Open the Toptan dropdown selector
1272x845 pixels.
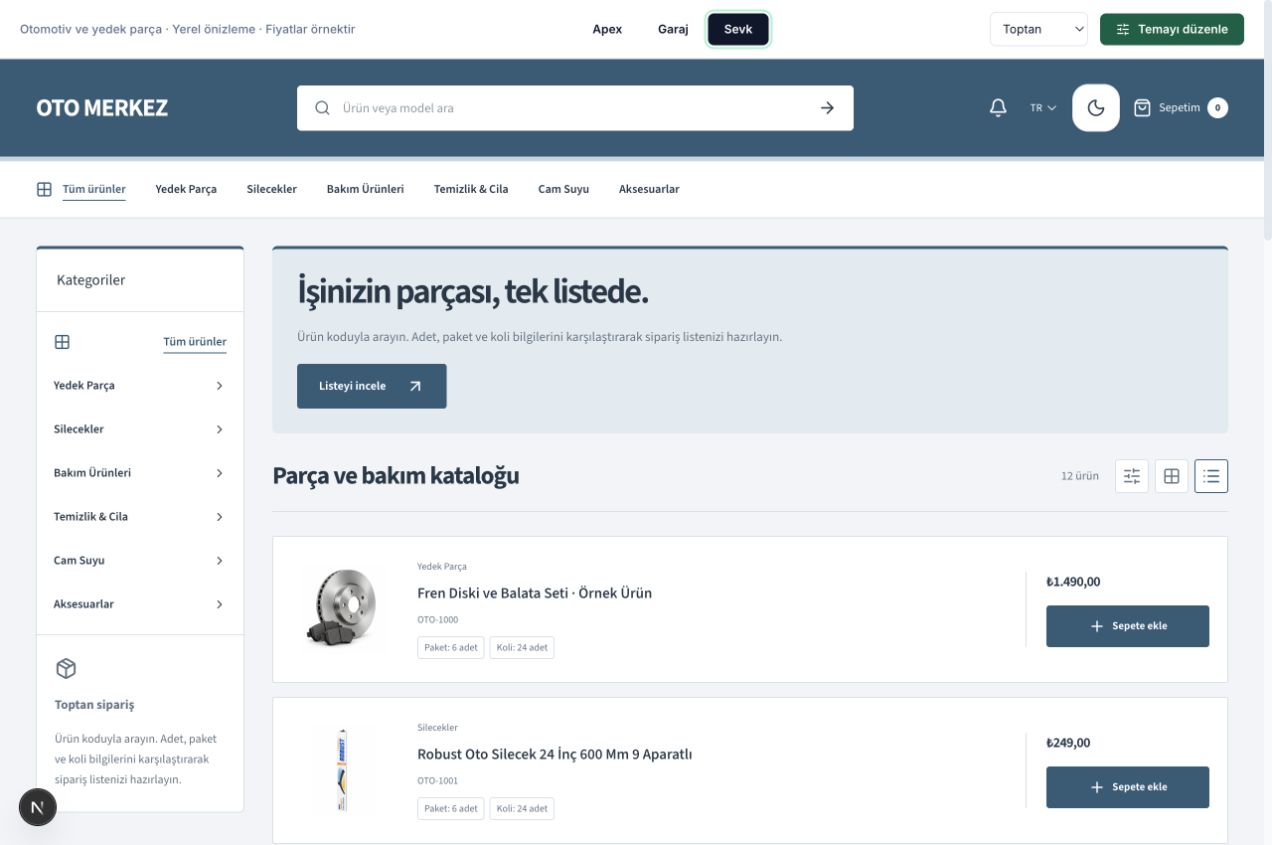[1039, 29]
